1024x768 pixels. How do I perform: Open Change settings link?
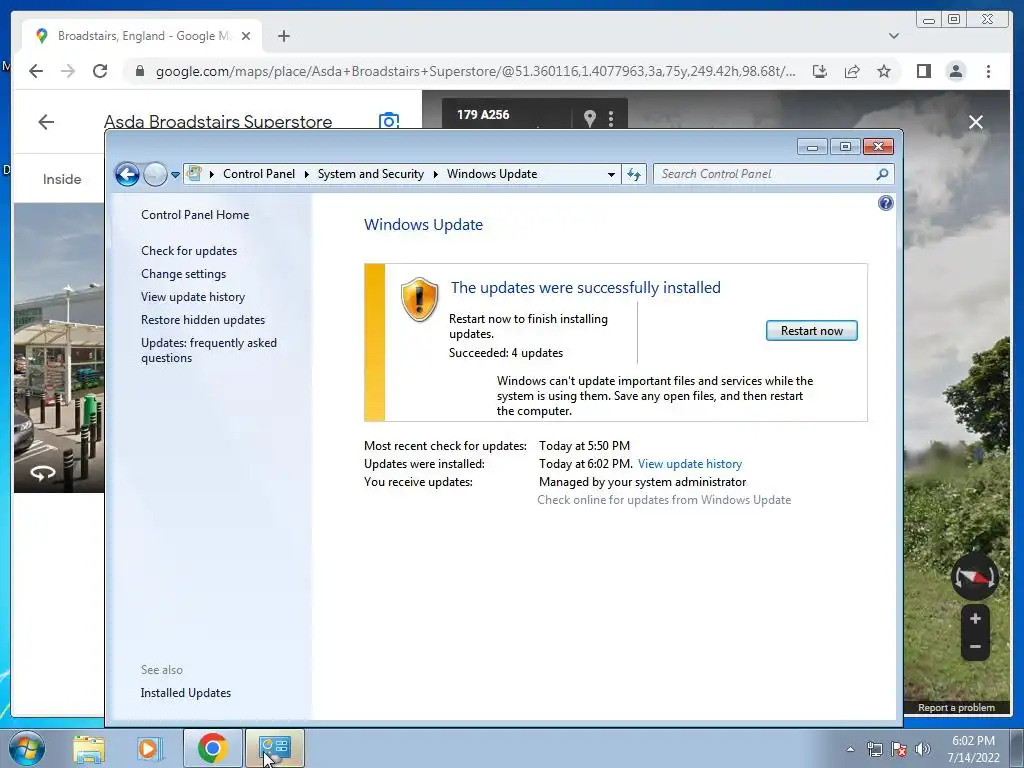pos(184,274)
